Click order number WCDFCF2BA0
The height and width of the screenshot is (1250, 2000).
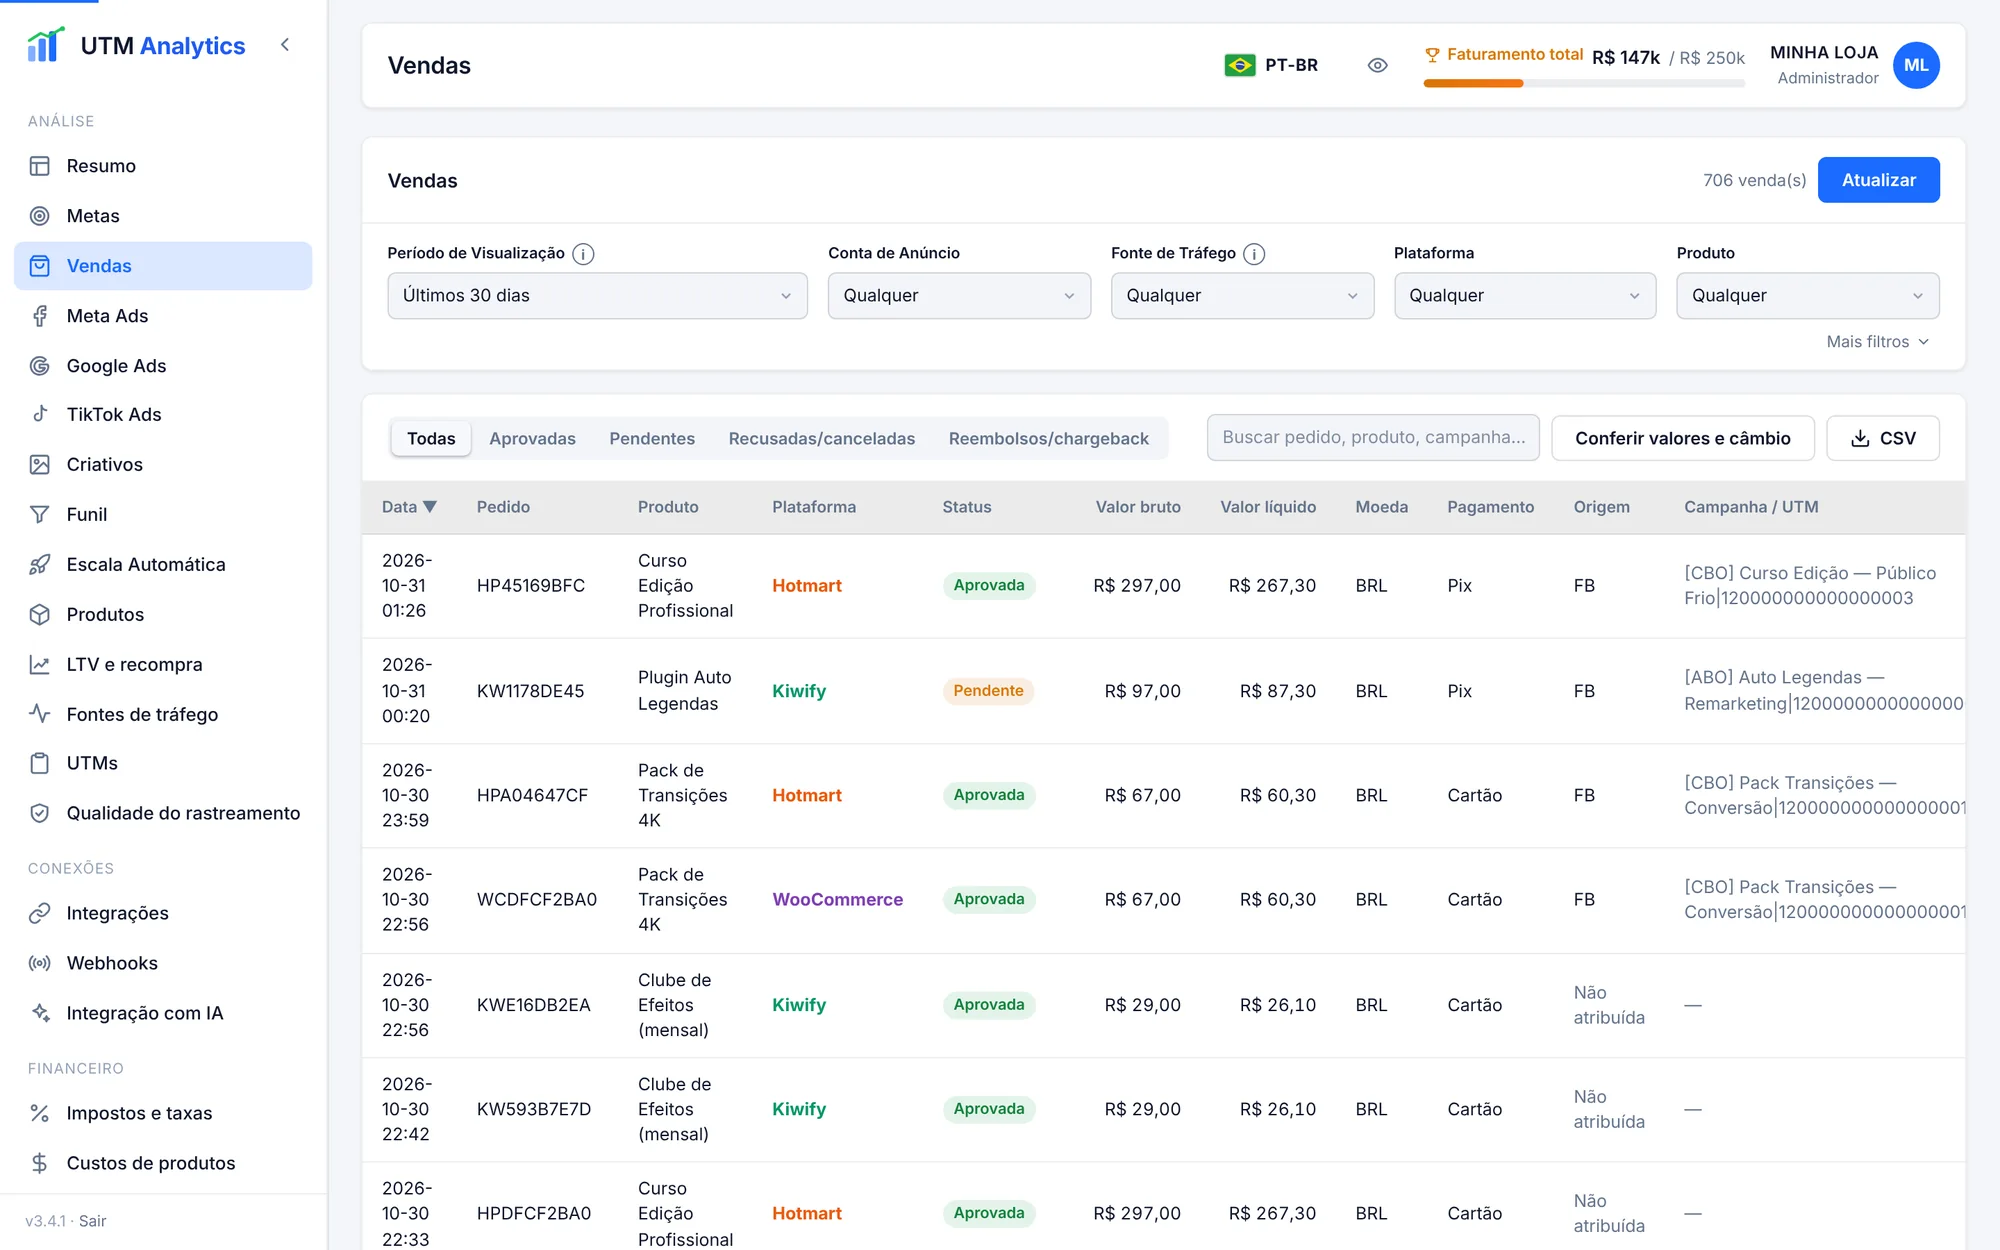(537, 900)
